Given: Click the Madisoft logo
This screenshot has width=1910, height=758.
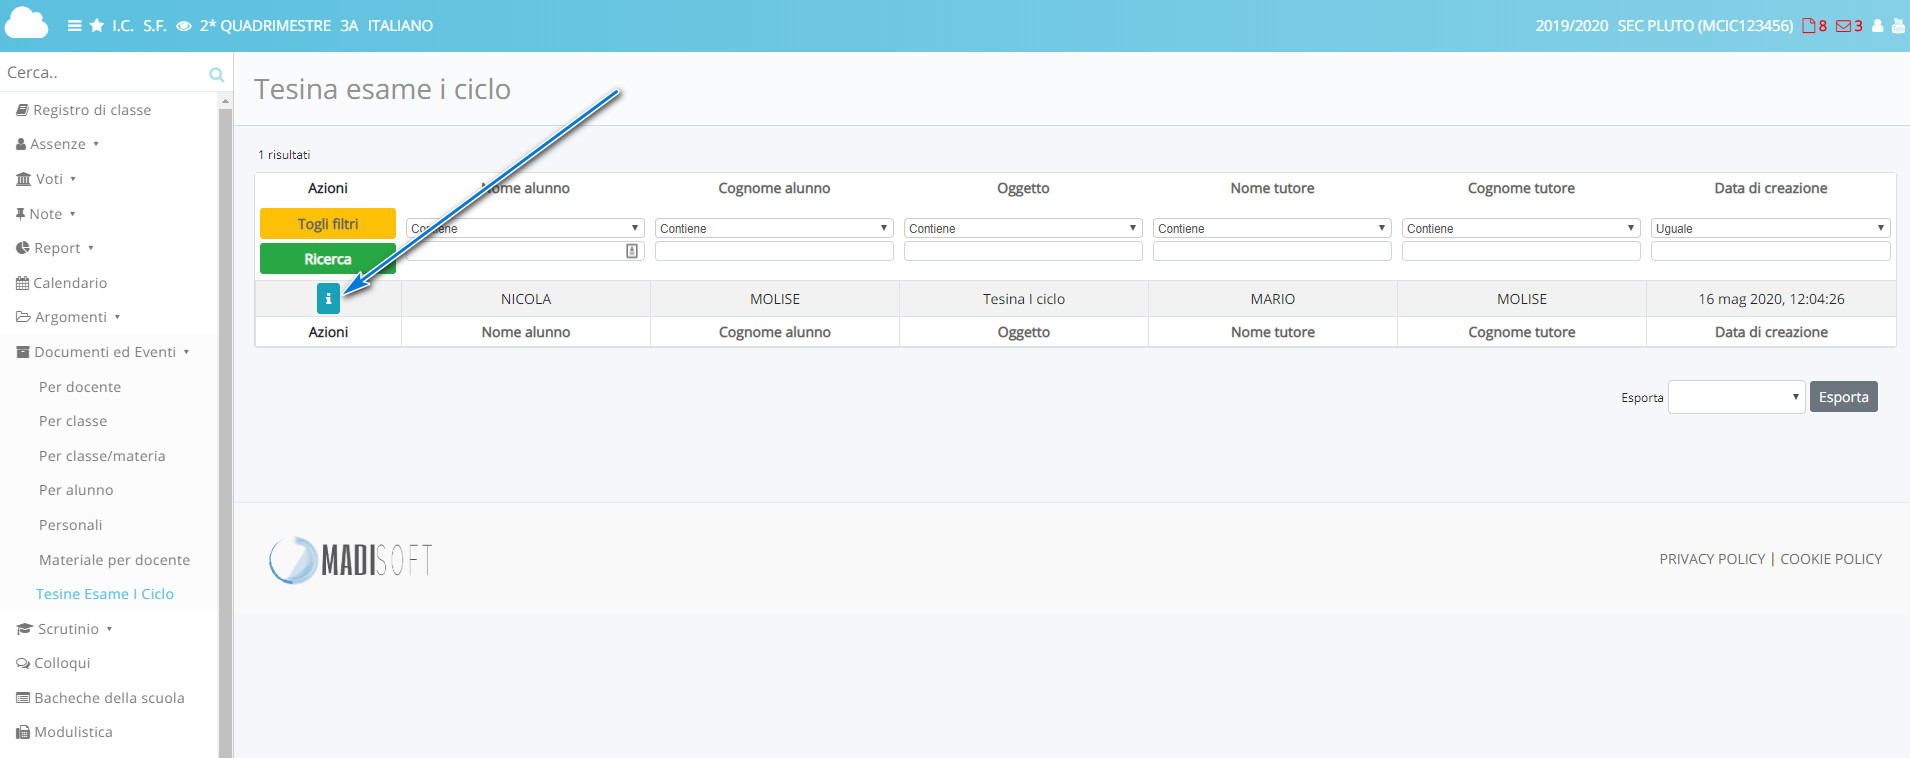Looking at the screenshot, I should click(351, 560).
